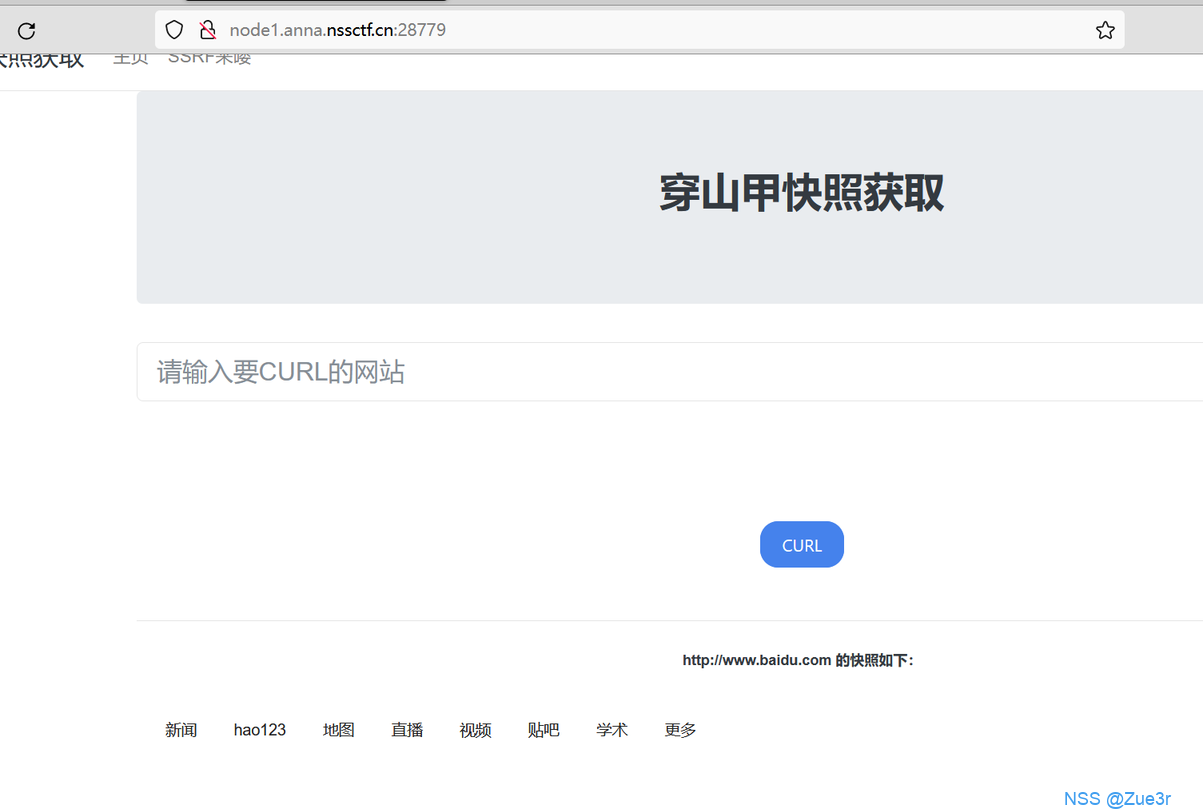Open the SSRF navigation link
Screen dimensions: 1203x809
pyautogui.click(x=209, y=59)
